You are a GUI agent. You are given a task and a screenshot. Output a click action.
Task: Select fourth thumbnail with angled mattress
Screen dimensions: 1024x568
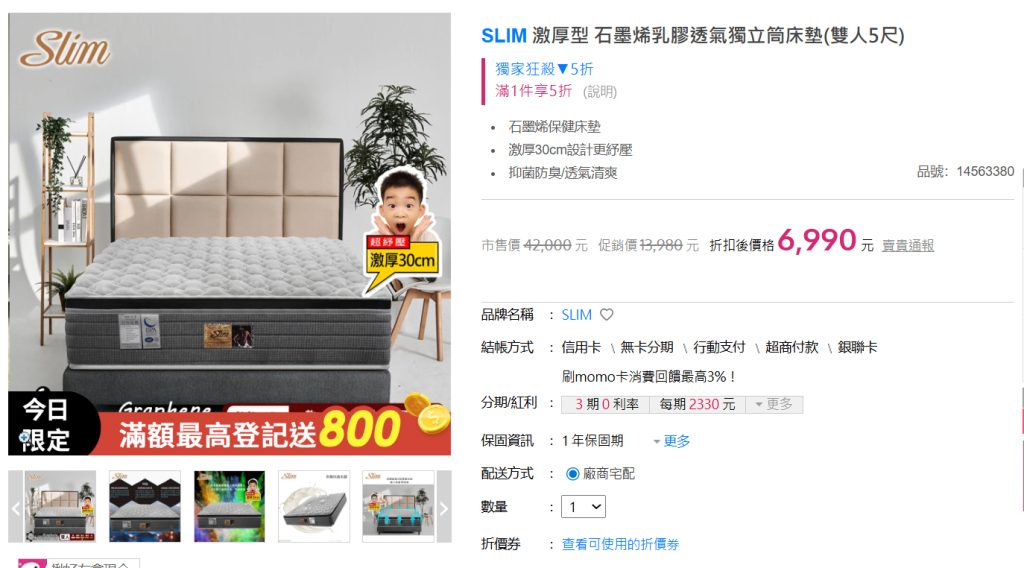pos(314,507)
